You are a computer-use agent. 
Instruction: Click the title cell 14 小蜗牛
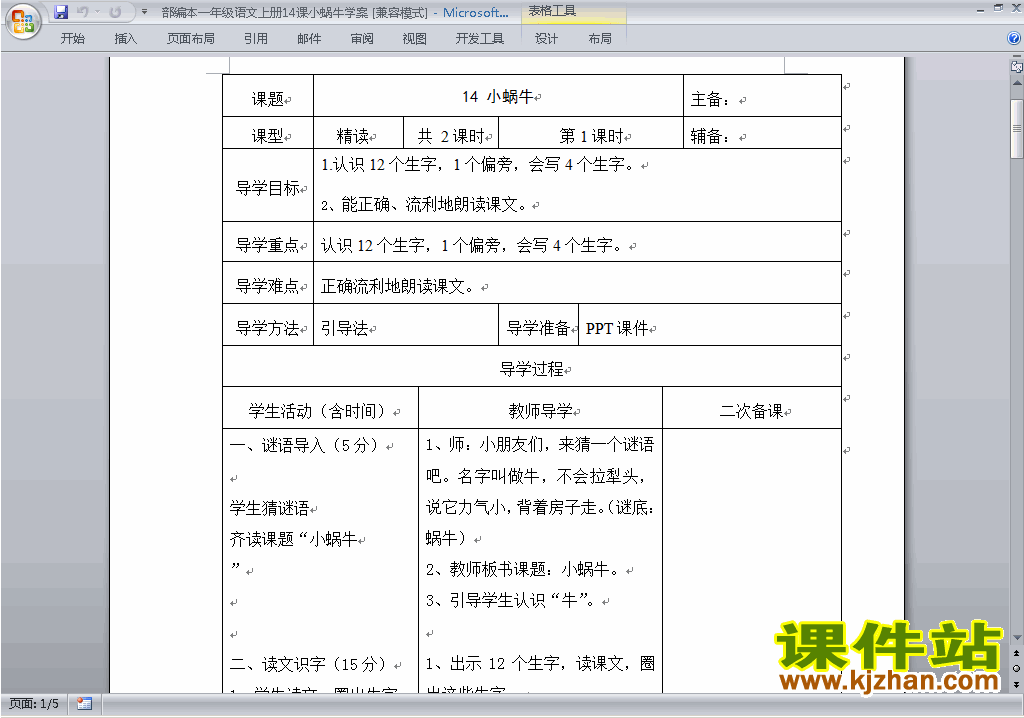[499, 97]
